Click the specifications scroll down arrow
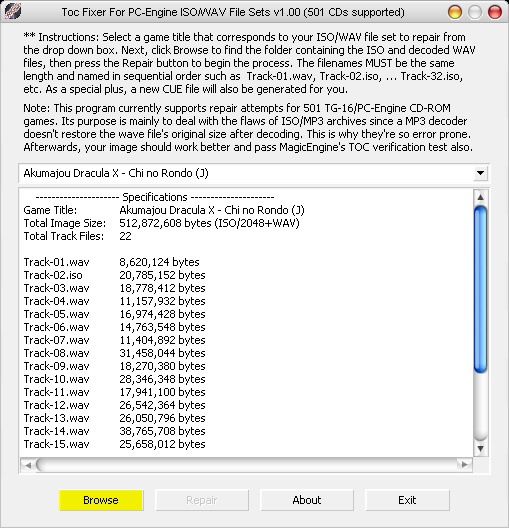Image resolution: width=509 pixels, height=528 pixels. pyautogui.click(x=481, y=449)
